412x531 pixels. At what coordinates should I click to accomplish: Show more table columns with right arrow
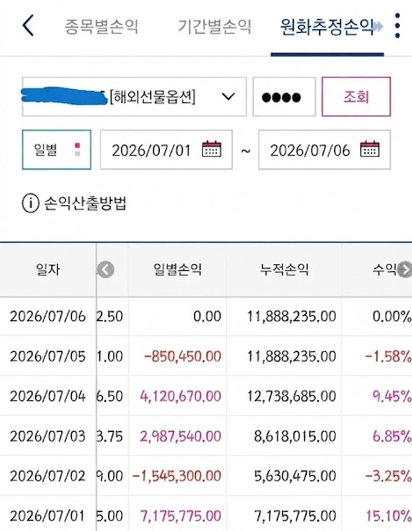[404, 270]
